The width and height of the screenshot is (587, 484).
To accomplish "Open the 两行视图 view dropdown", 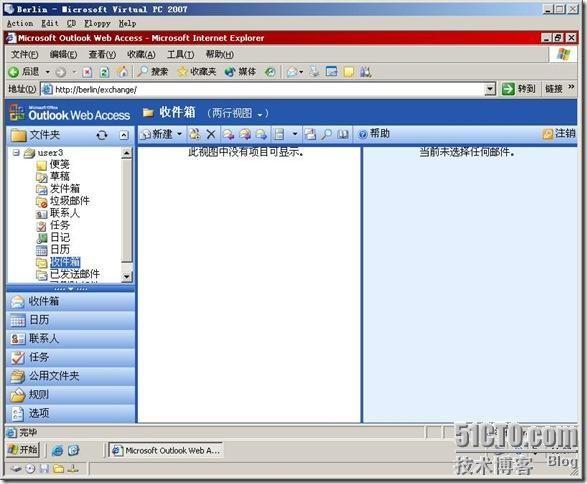I will [x=238, y=113].
